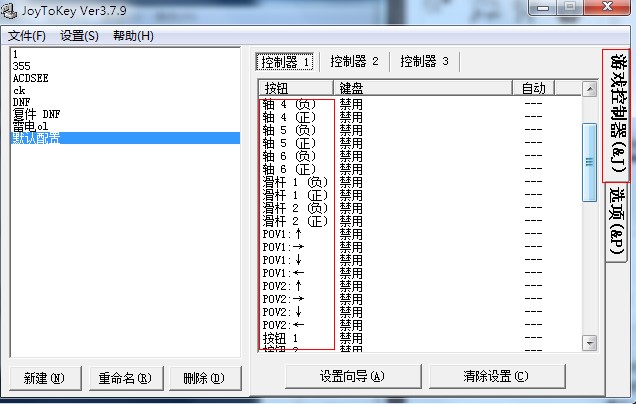This screenshot has height=404, width=636.
Task: Click the 自动 column header
Action: pyautogui.click(x=533, y=88)
